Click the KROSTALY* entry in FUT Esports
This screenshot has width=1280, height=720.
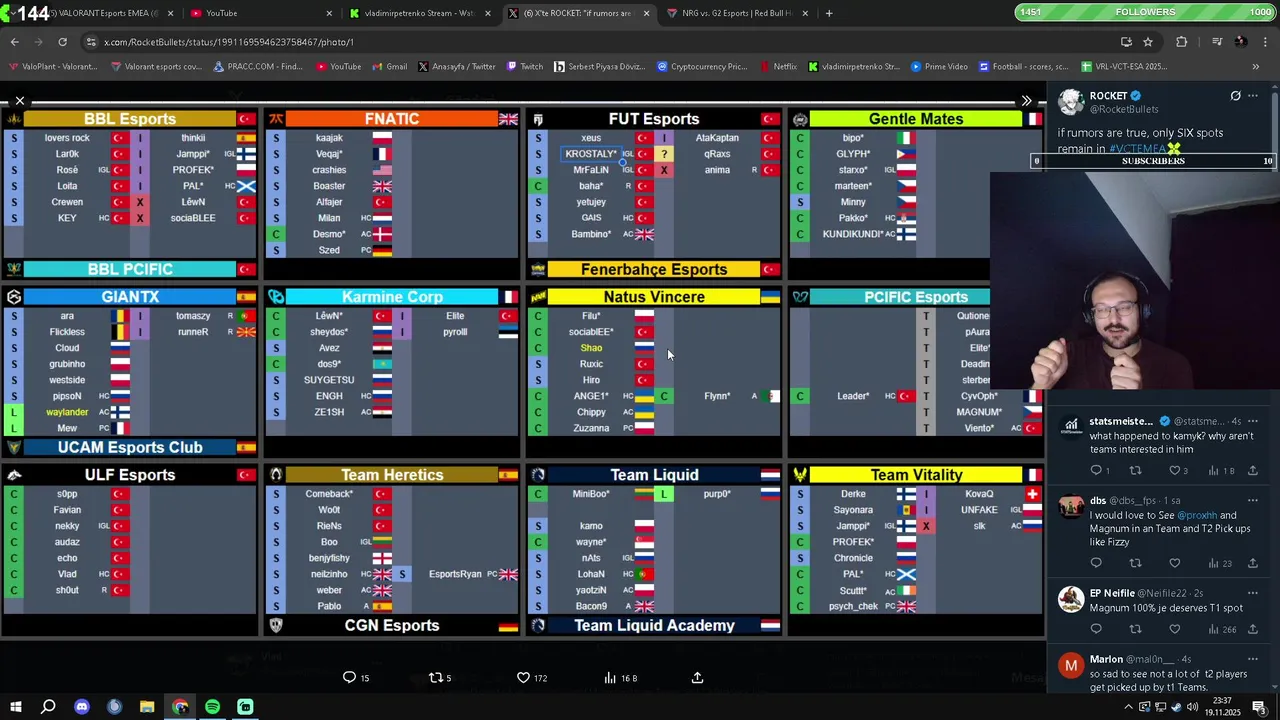click(590, 154)
